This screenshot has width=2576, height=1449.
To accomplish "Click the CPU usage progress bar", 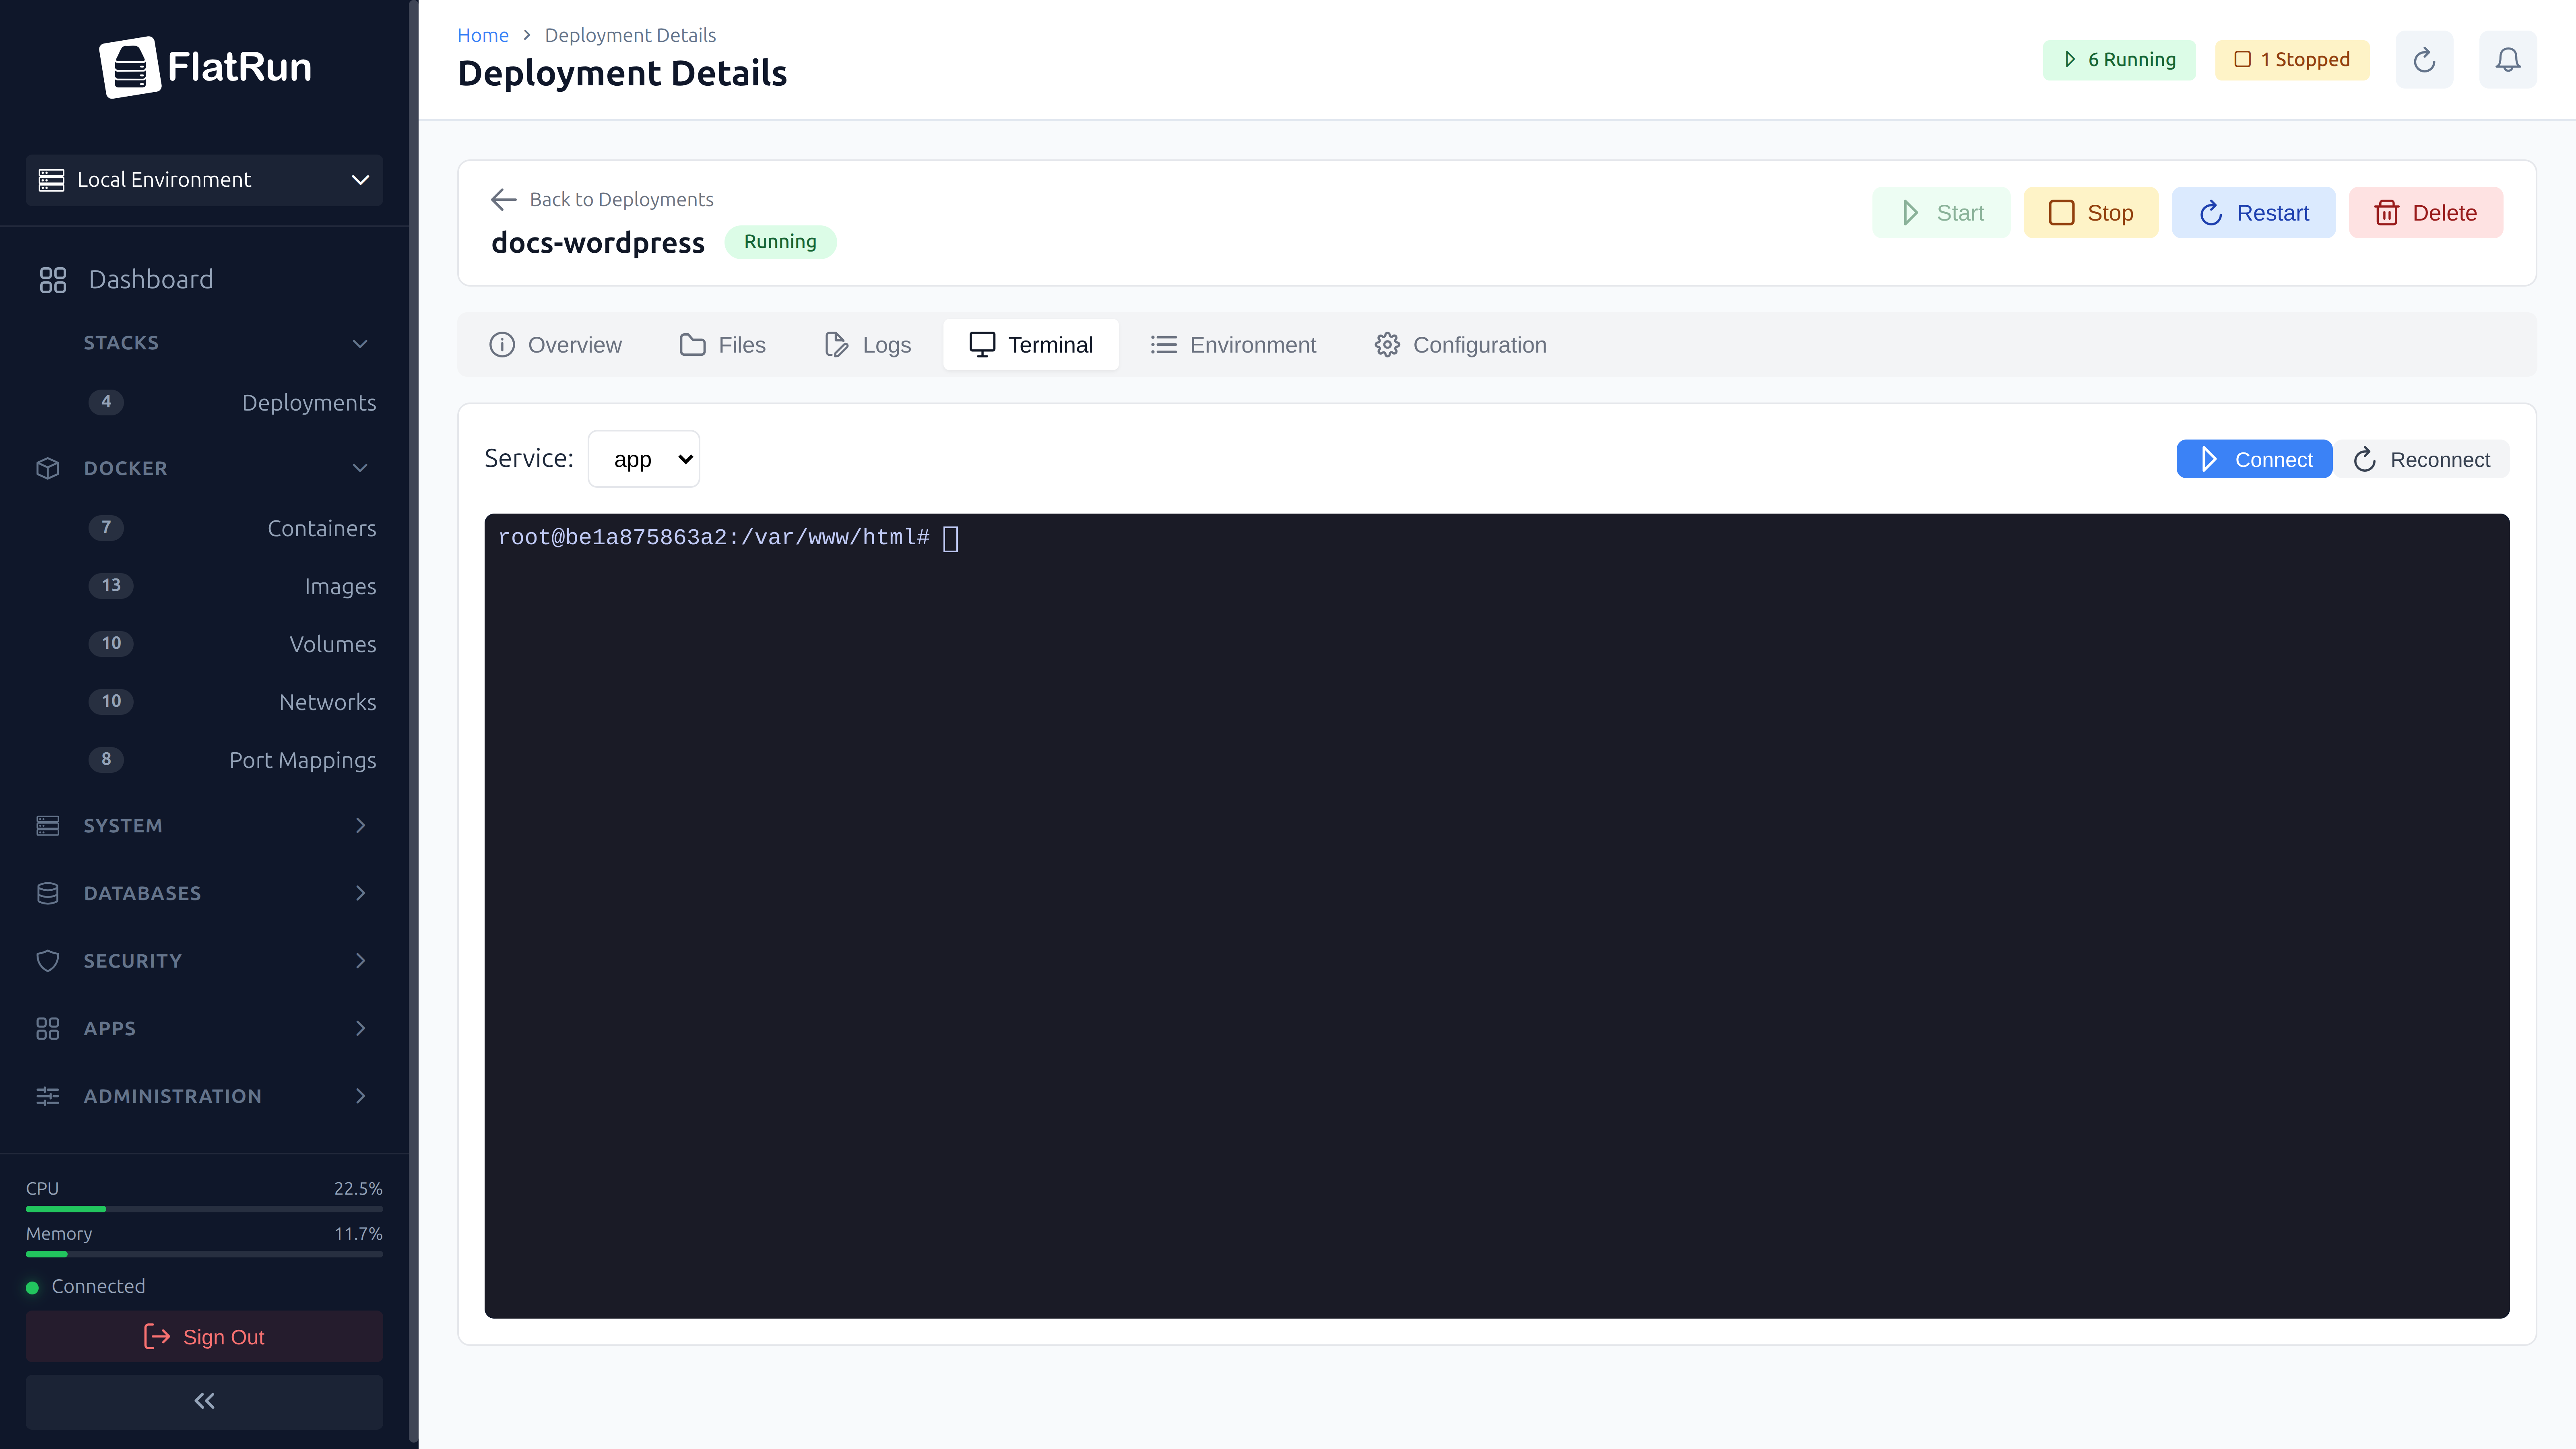I will pos(204,1209).
